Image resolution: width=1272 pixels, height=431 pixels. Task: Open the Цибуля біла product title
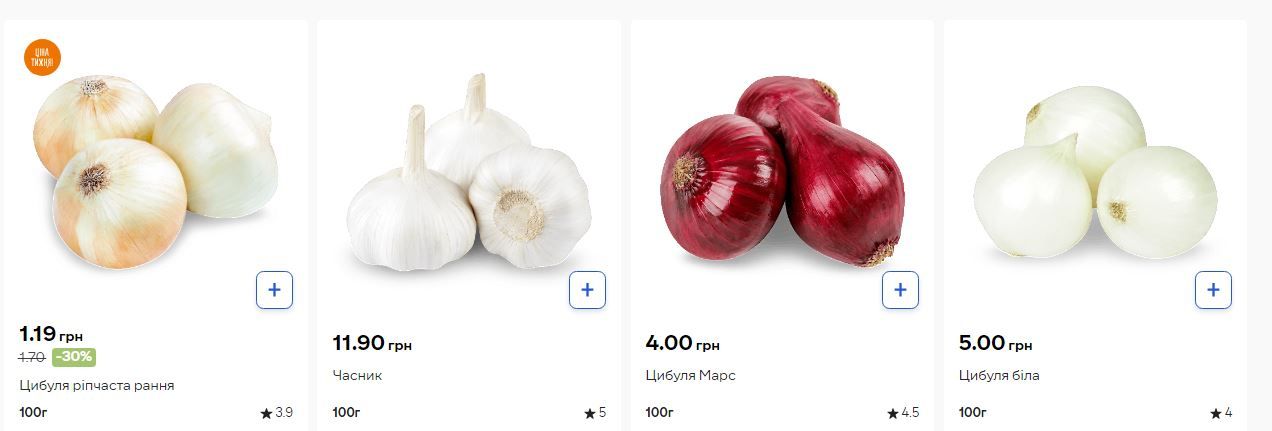click(999, 375)
